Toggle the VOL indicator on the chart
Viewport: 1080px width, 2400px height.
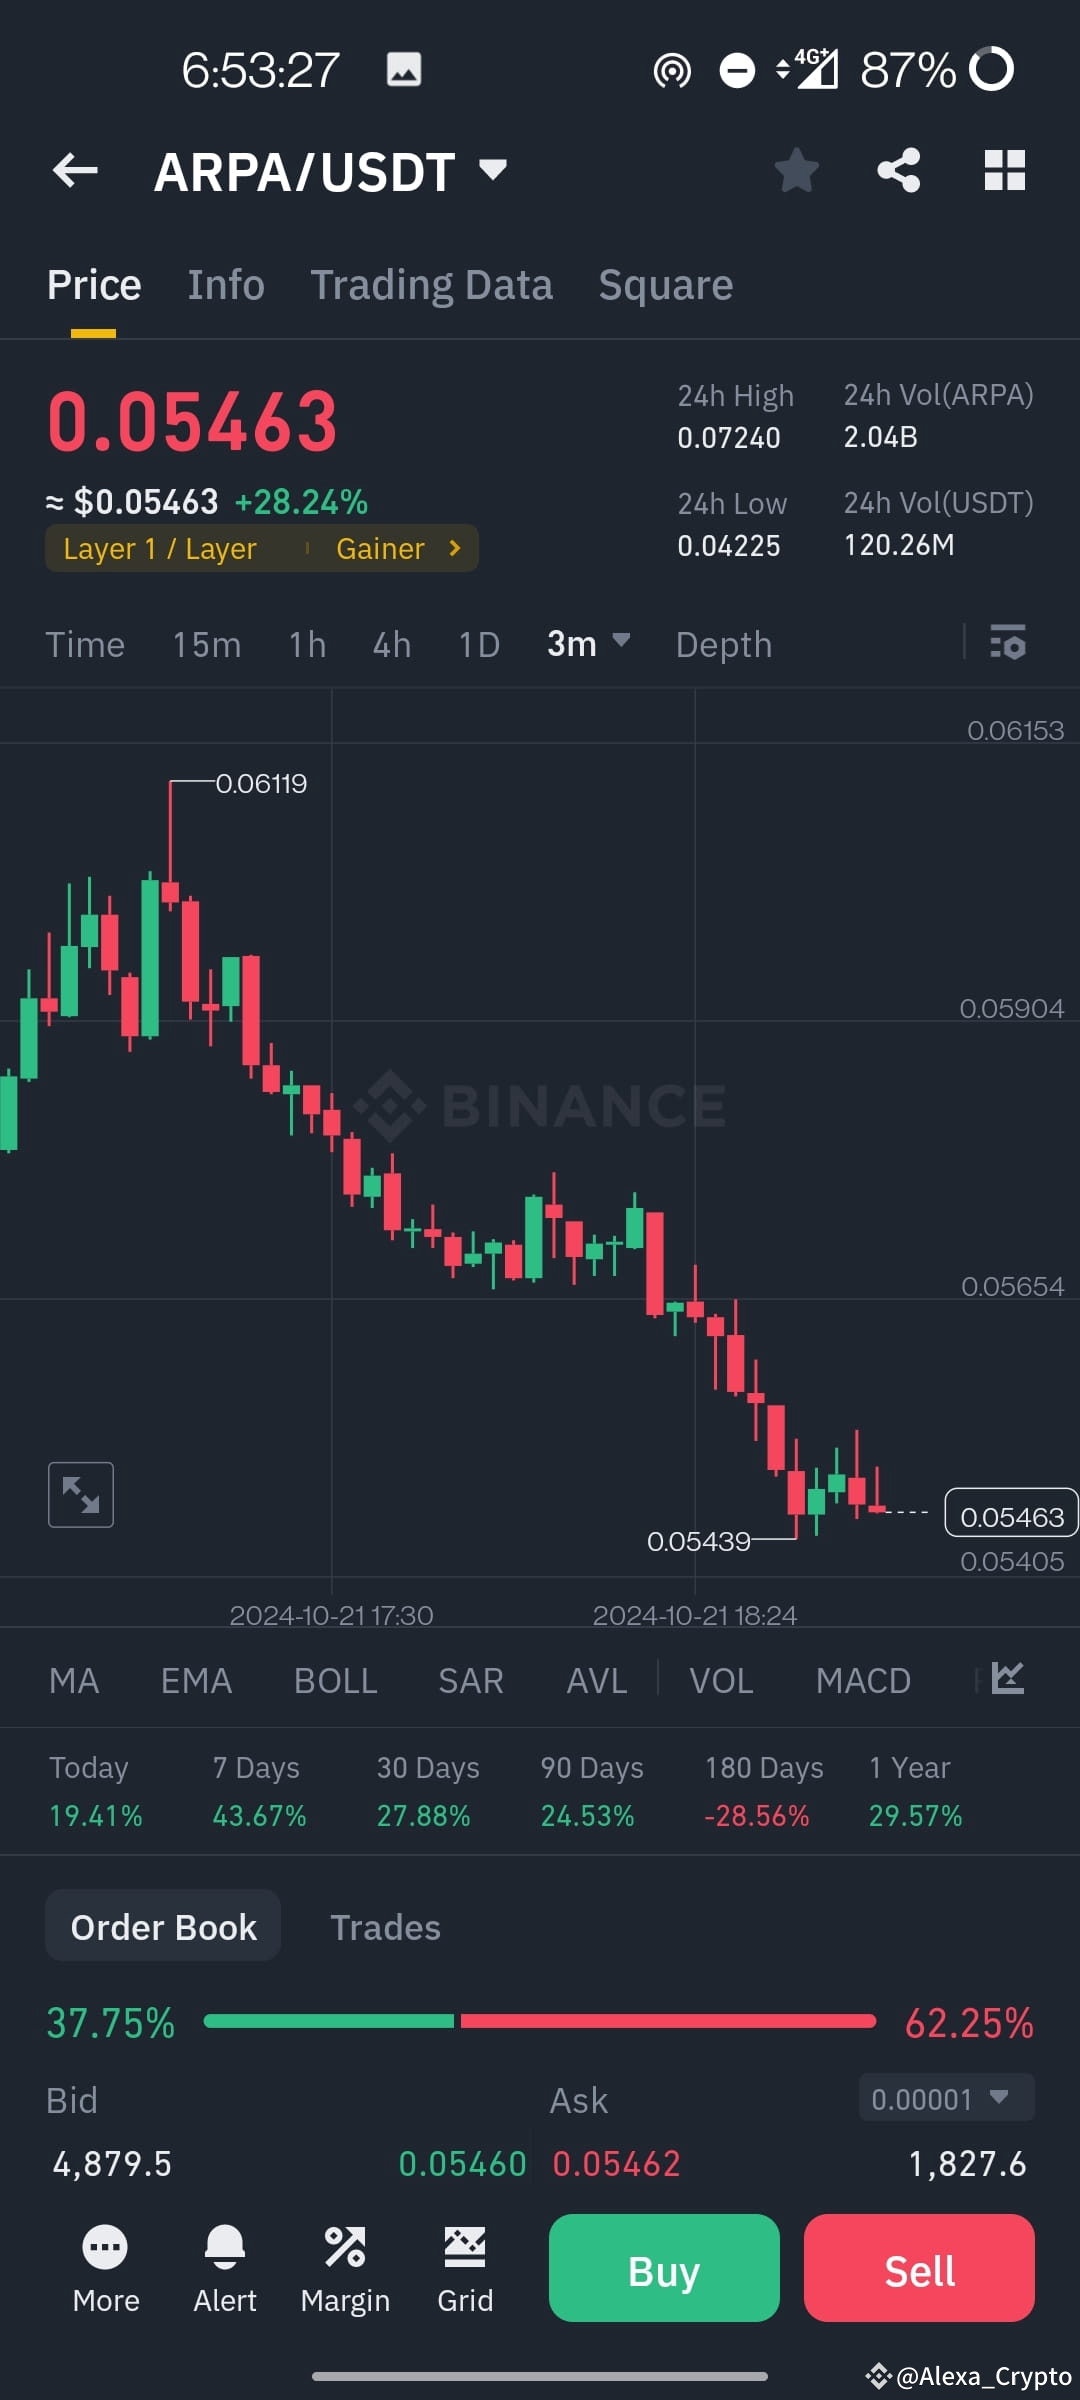click(x=721, y=1680)
